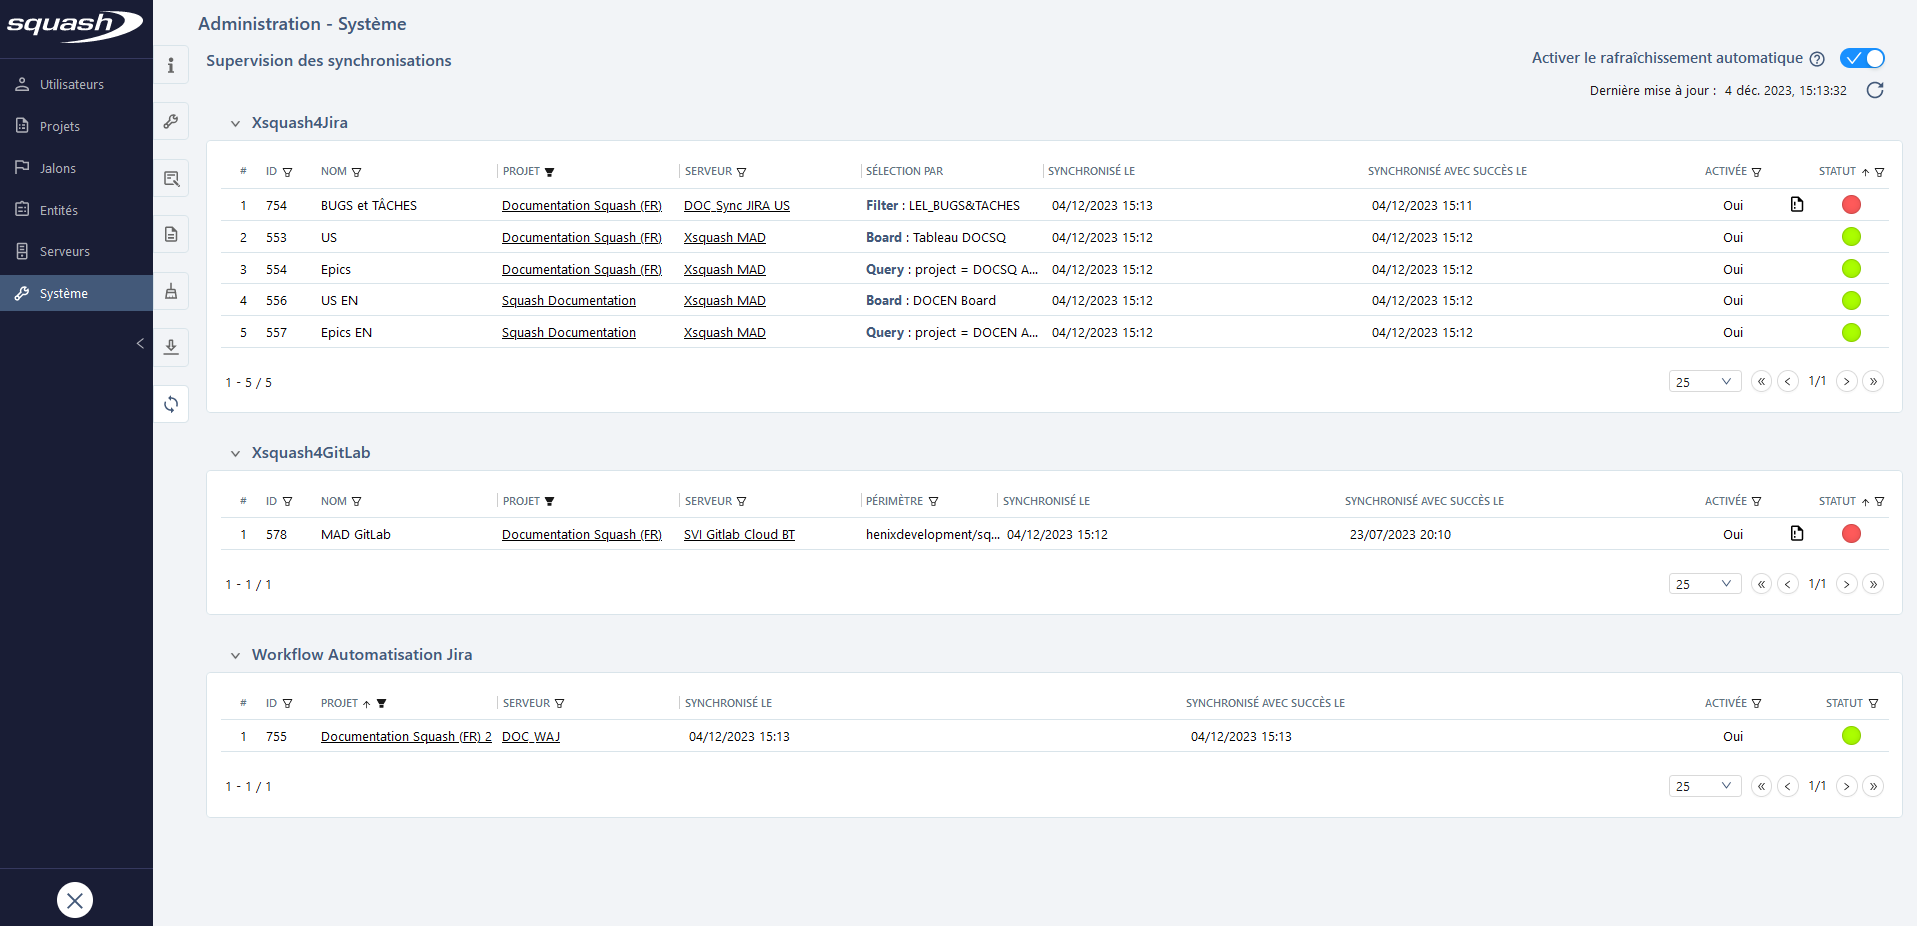Filter Xsquash4Jira table by ID
This screenshot has width=1917, height=926.
(288, 172)
